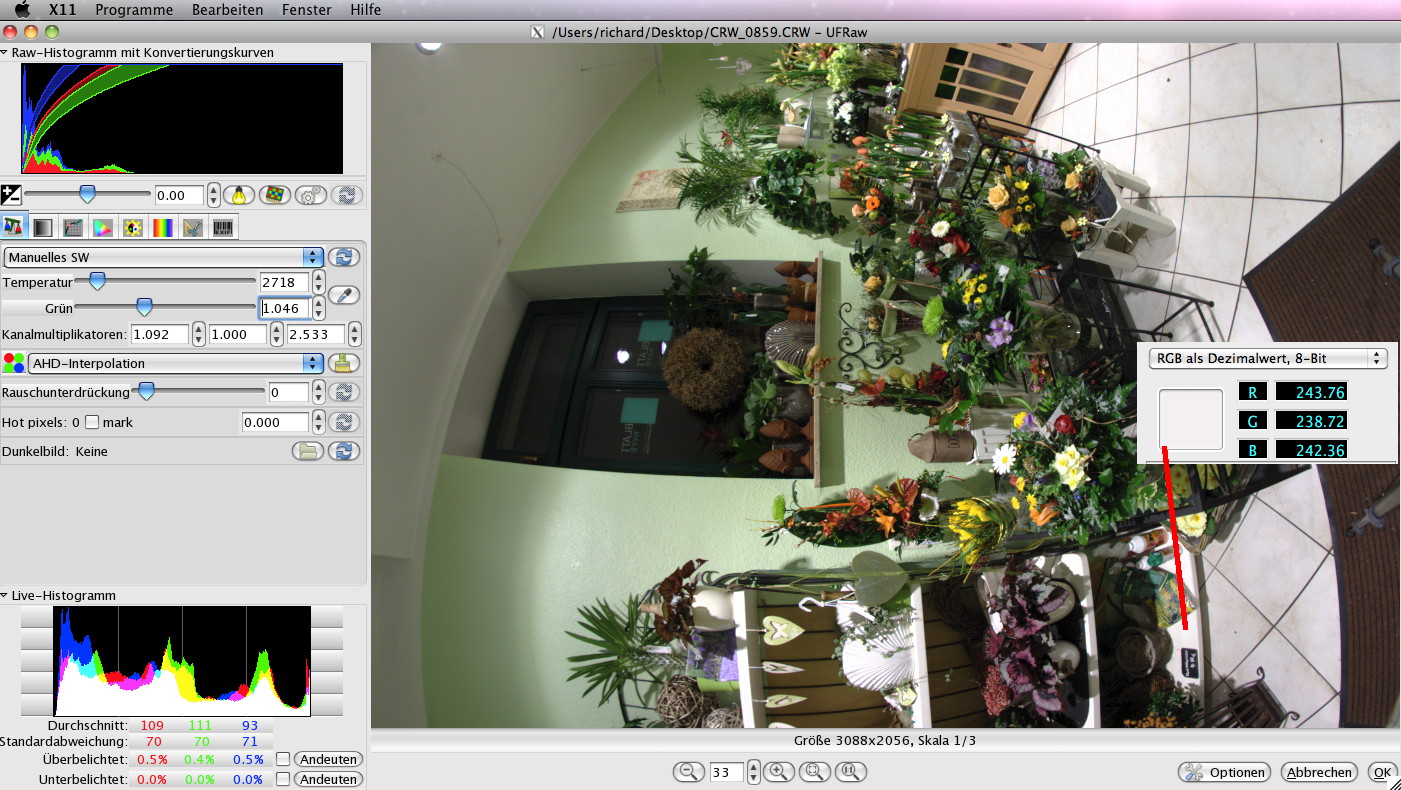This screenshot has width=1401, height=790.
Task: Open the Bearbeiten menu
Action: click(229, 10)
